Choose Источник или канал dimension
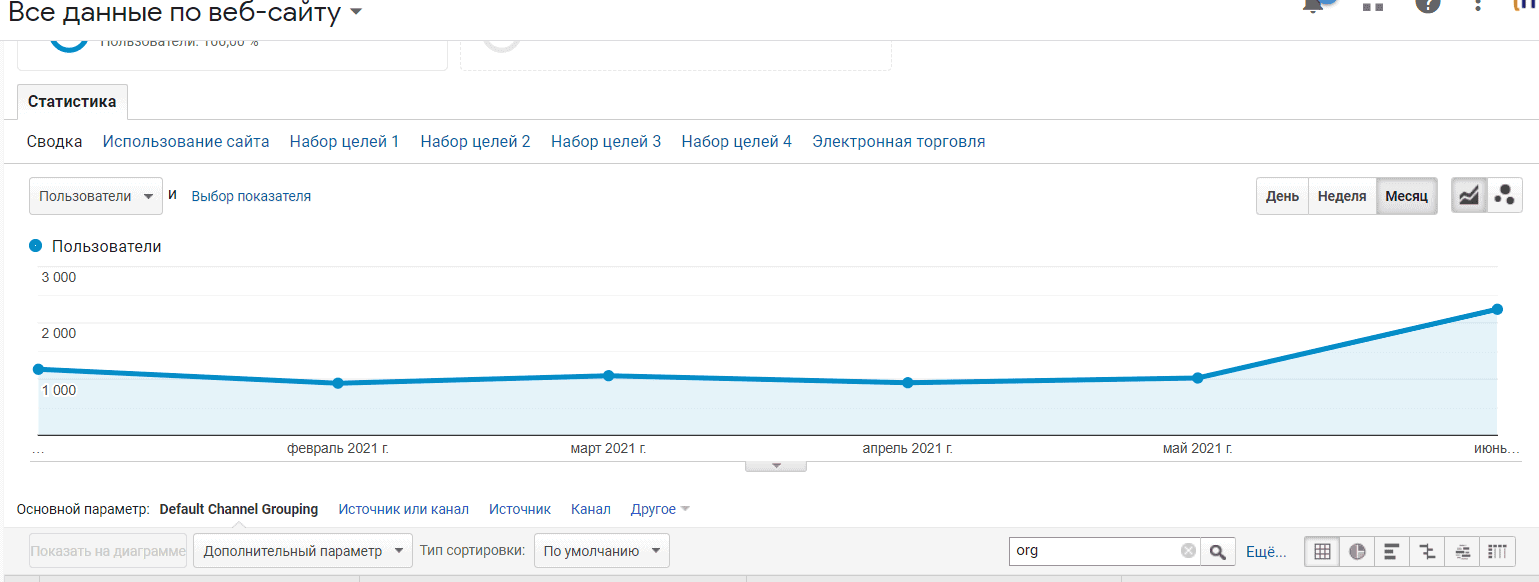This screenshot has height=582, width=1539. pyautogui.click(x=403, y=509)
